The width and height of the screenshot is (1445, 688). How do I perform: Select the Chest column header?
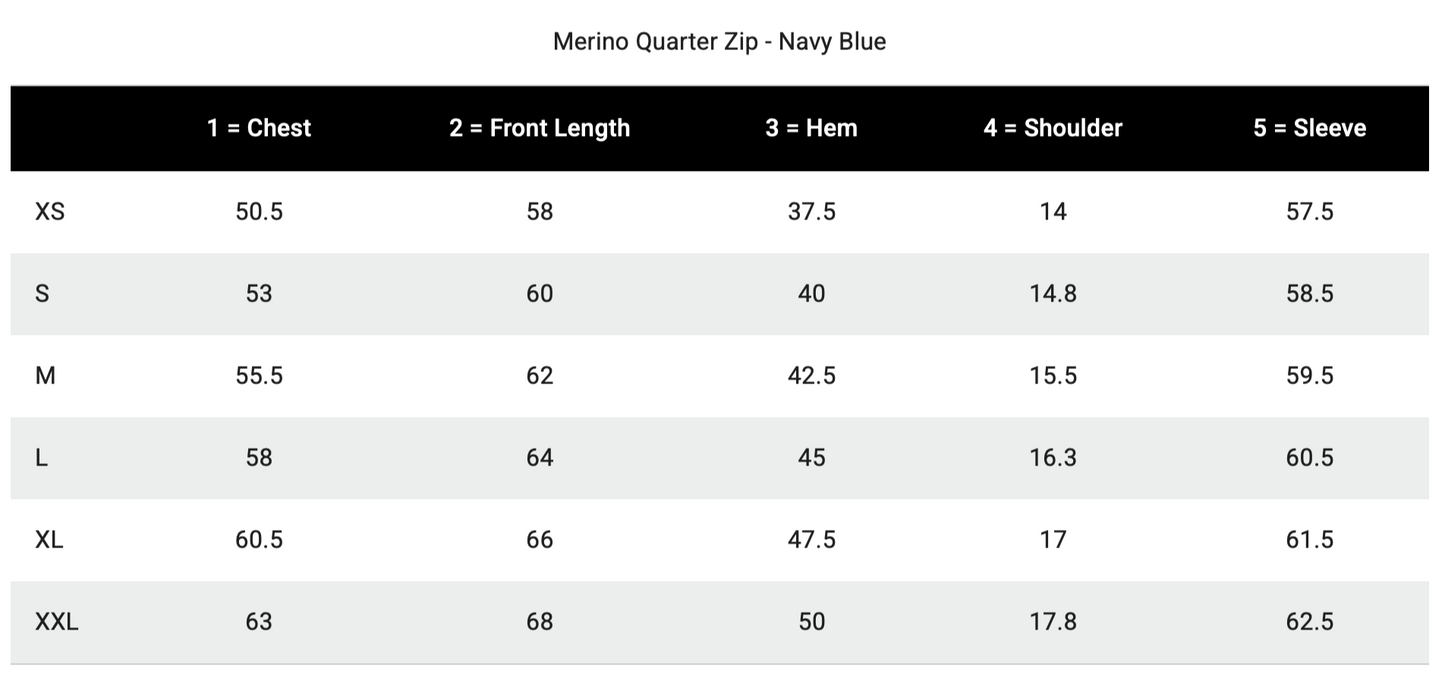259,128
